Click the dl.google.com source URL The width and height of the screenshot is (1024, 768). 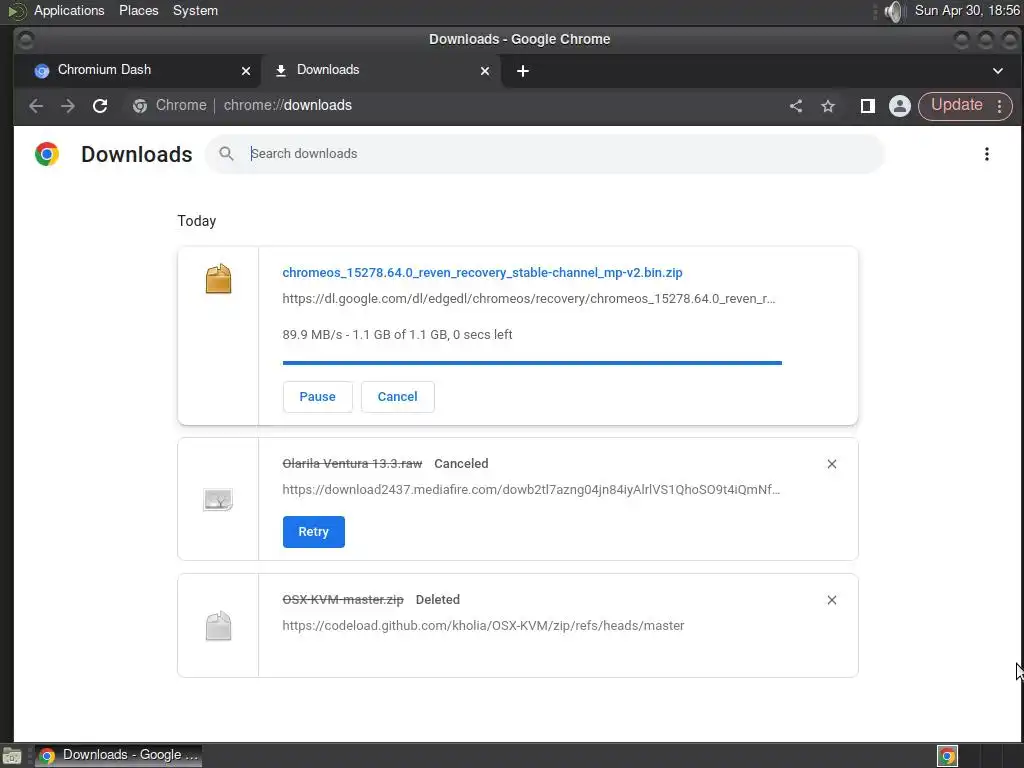click(528, 299)
